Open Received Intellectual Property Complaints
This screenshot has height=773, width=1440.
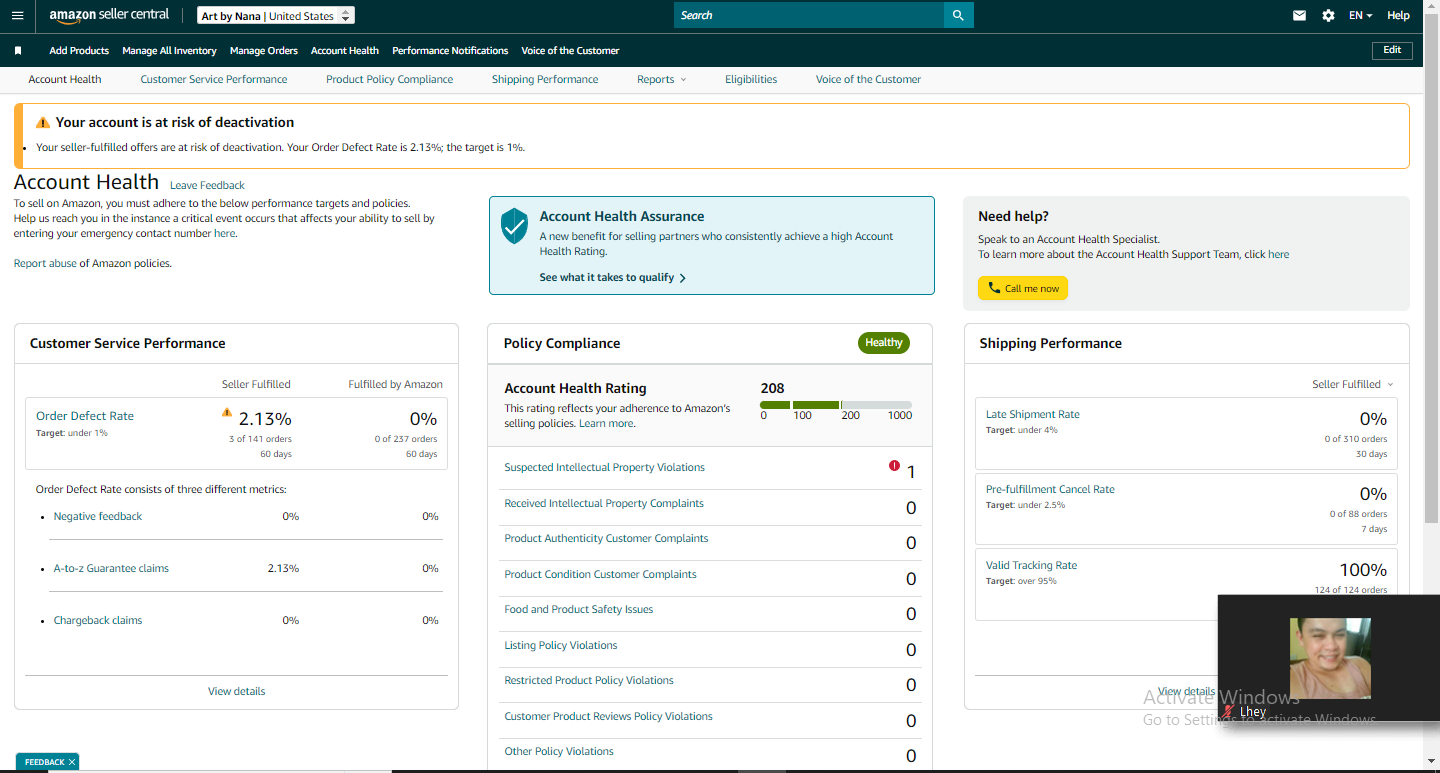[604, 503]
